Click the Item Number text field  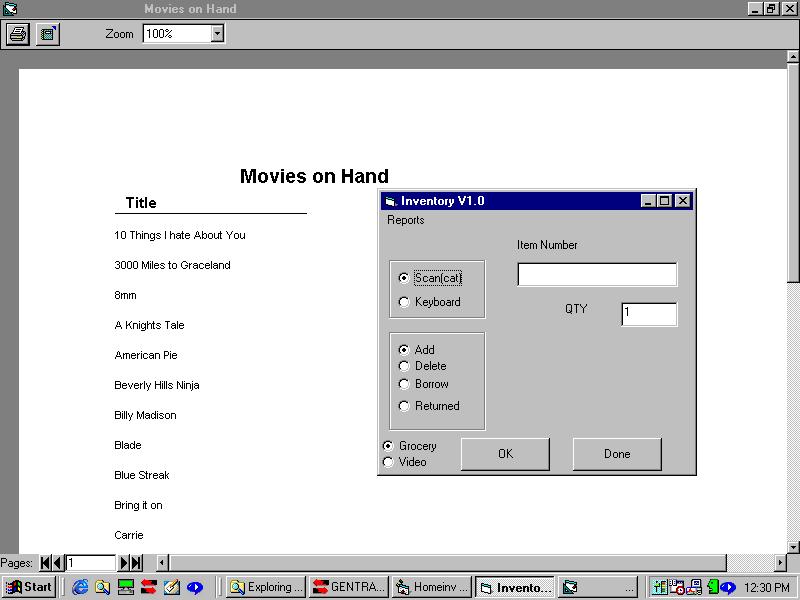[597, 274]
